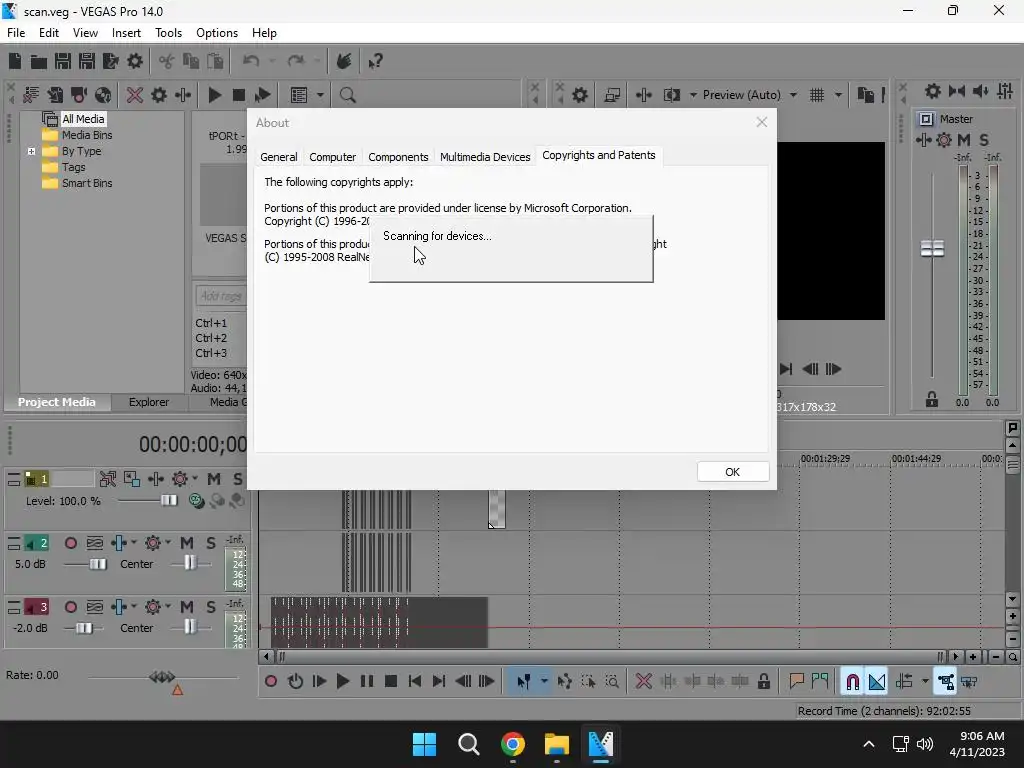Select Normal Edit Tool icon

pyautogui.click(x=524, y=682)
